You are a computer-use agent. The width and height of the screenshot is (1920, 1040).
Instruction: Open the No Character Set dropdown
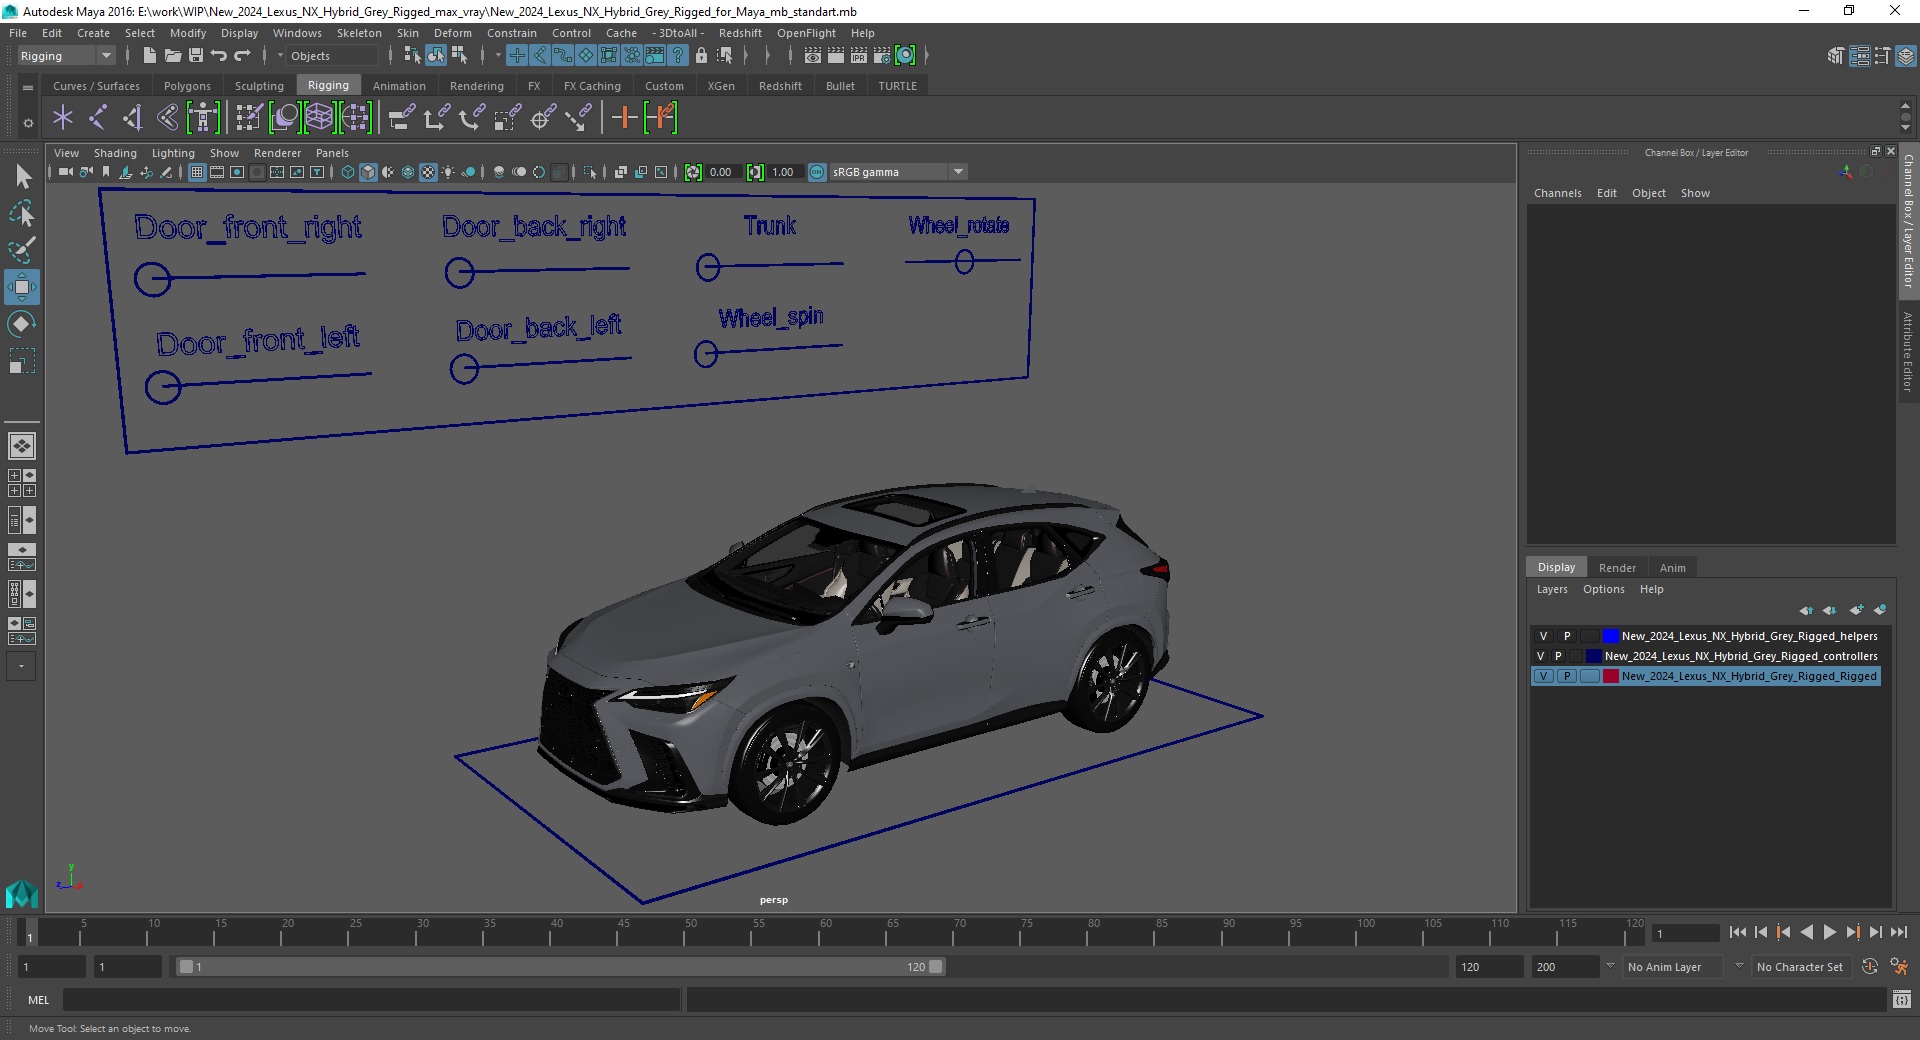[1804, 967]
